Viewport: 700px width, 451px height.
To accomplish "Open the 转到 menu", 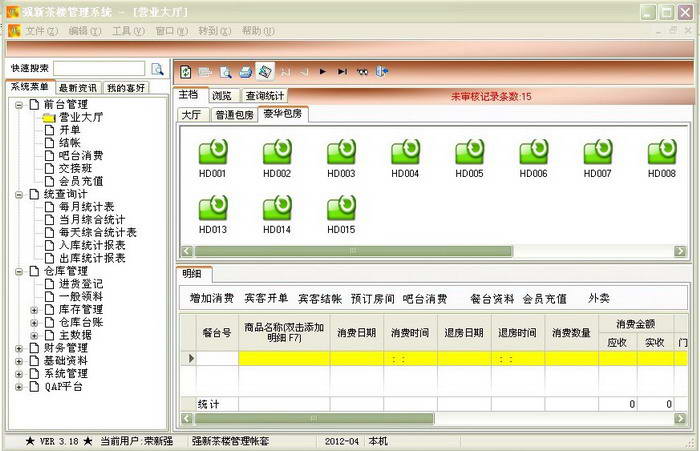I will click(215, 31).
